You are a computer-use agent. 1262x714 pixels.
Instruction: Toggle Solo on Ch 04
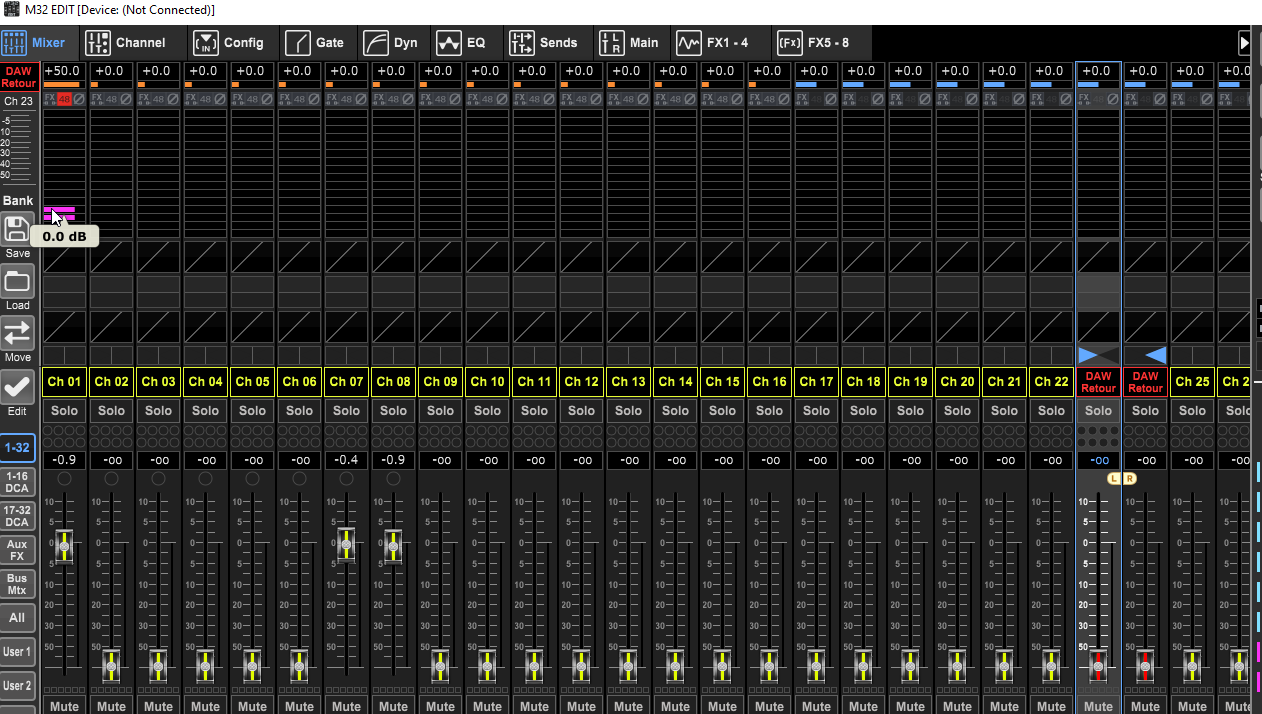click(205, 411)
